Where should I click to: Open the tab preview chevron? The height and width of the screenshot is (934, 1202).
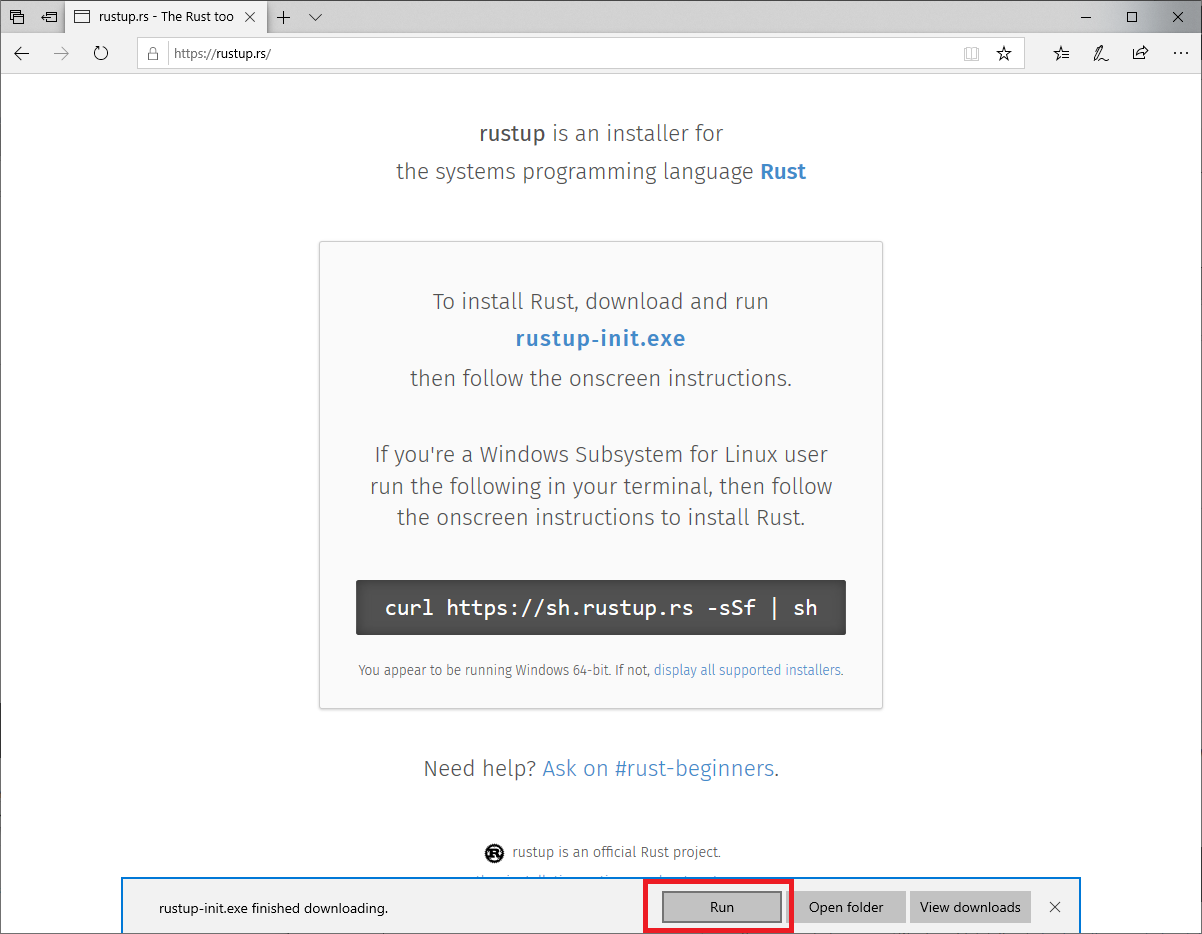(316, 17)
